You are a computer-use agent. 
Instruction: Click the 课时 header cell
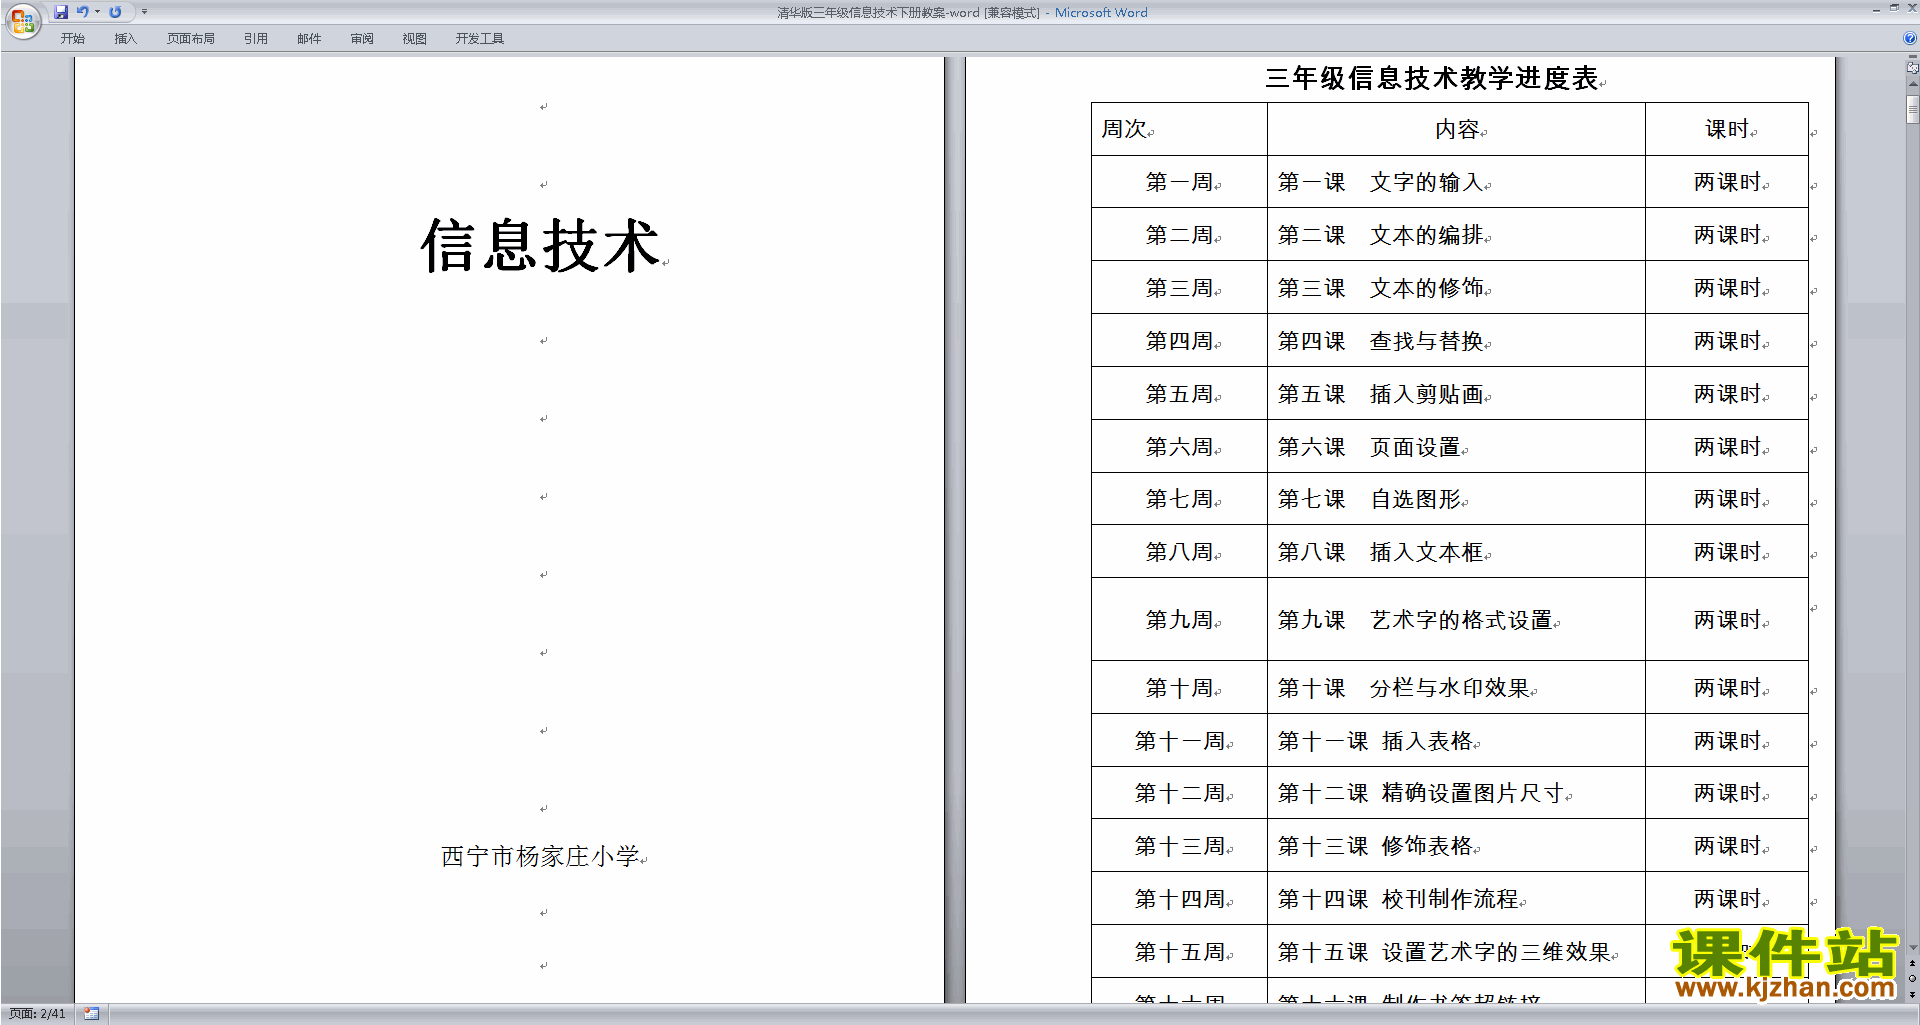1727,129
